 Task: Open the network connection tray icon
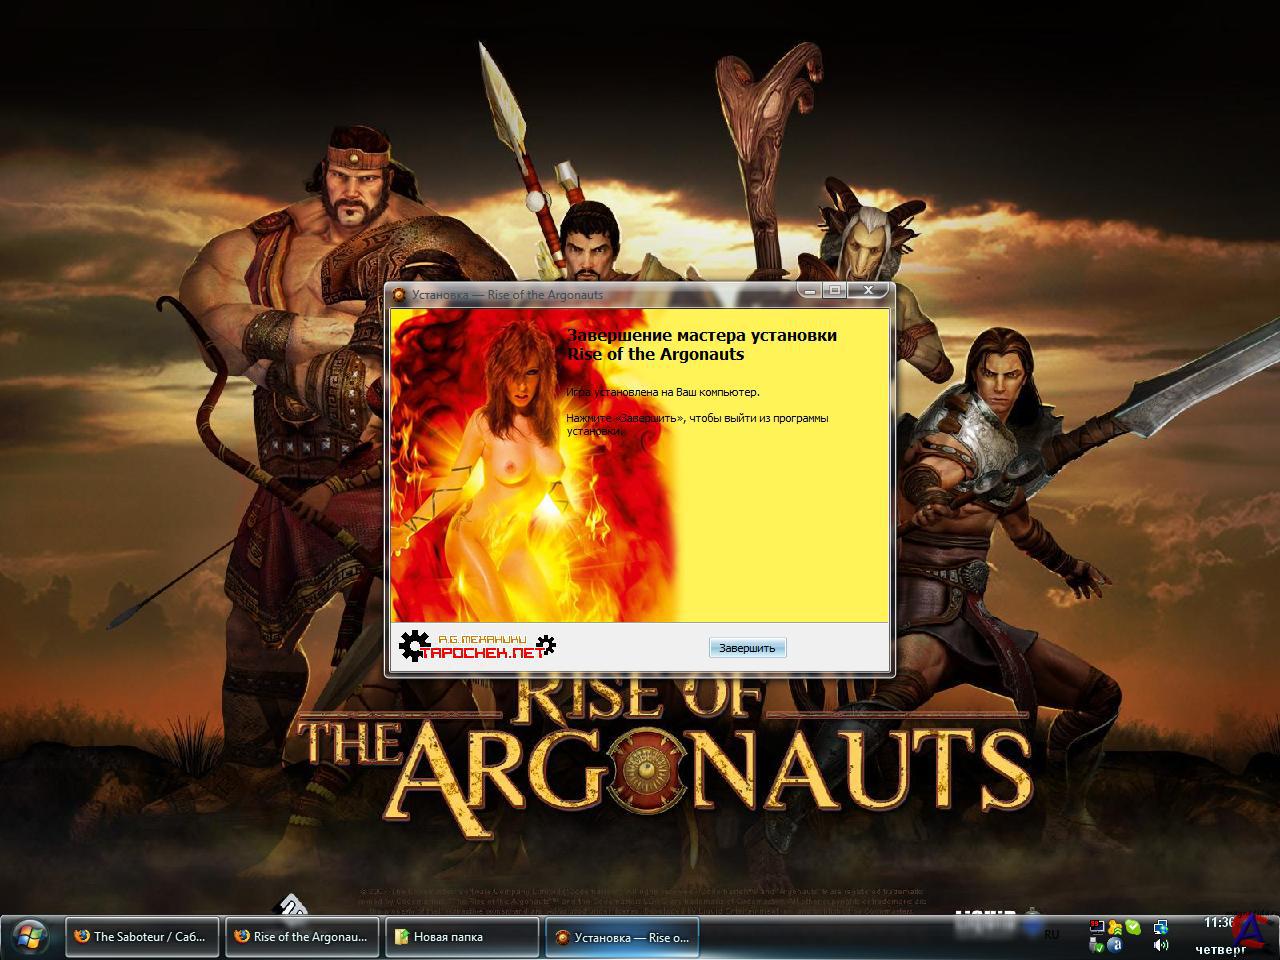click(1161, 927)
